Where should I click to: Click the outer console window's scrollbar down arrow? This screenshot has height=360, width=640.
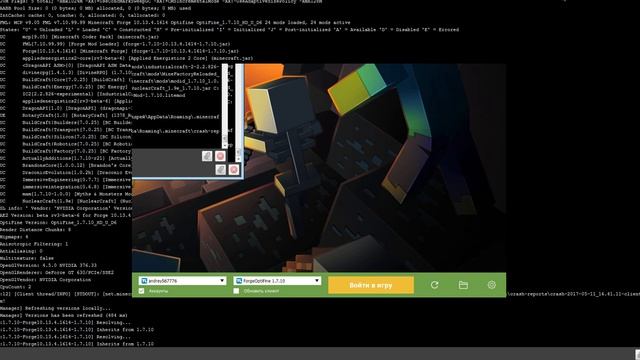click(x=239, y=158)
